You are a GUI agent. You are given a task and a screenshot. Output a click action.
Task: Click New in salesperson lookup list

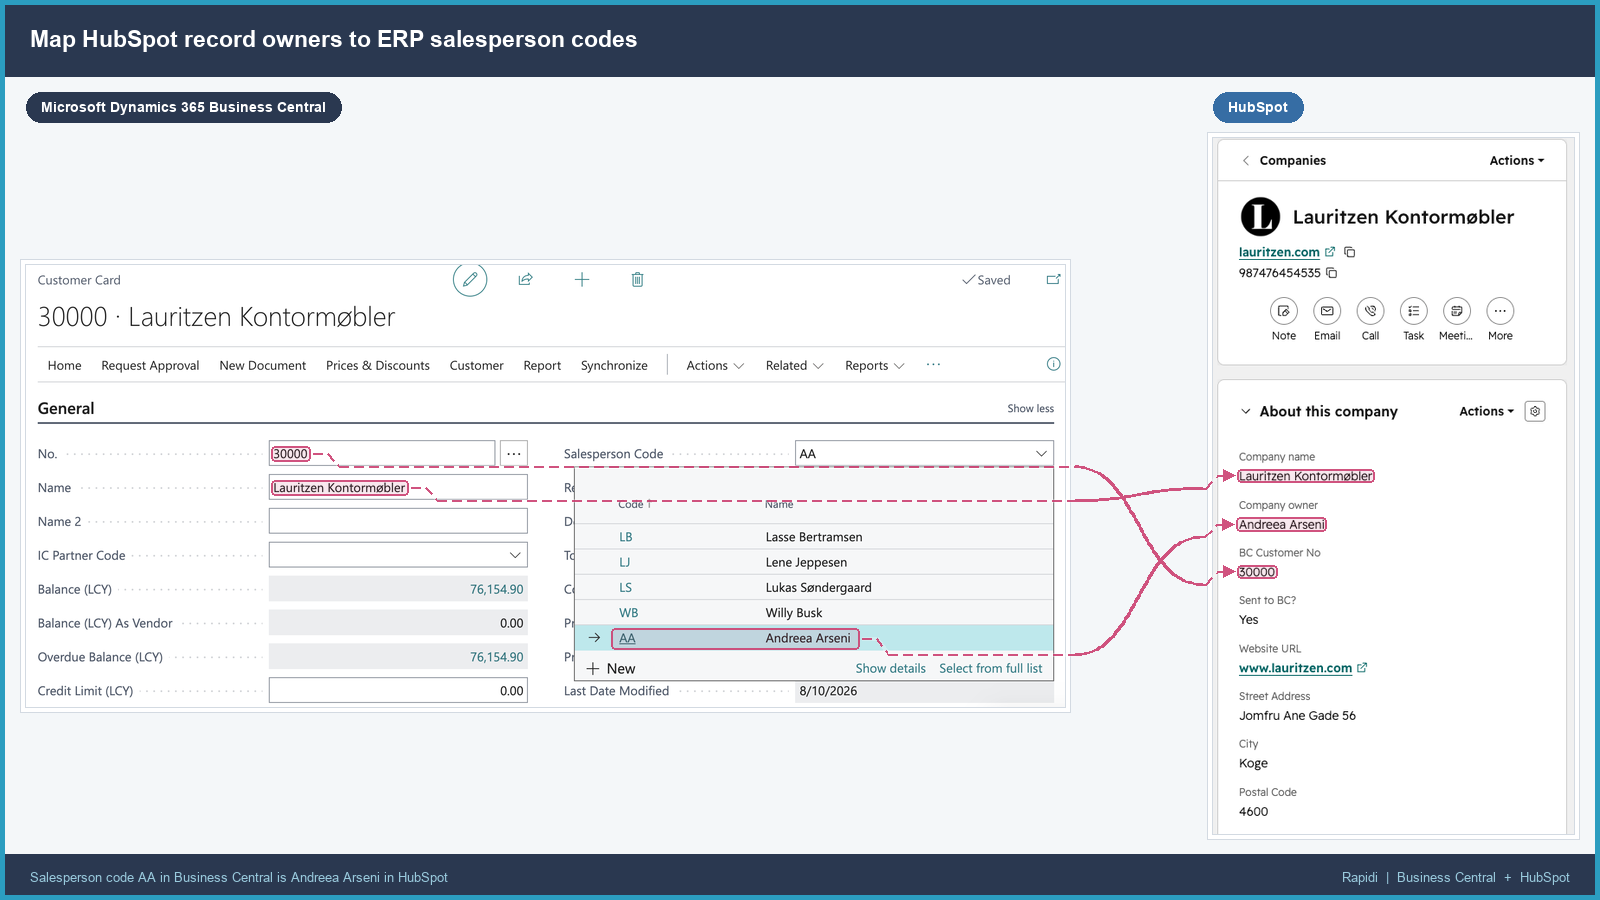(x=611, y=668)
